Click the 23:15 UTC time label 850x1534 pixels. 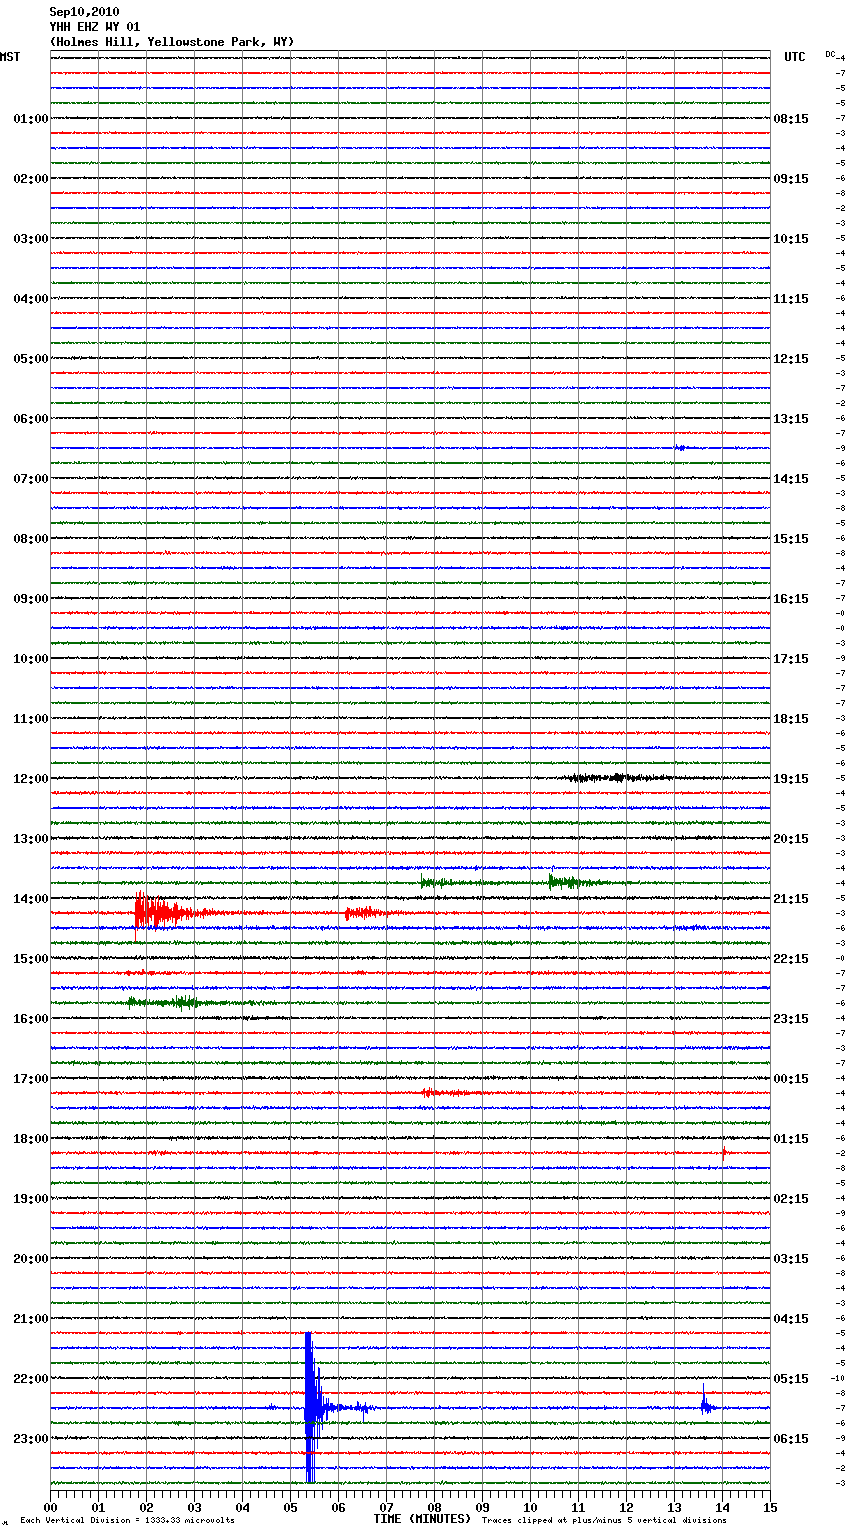point(791,1019)
